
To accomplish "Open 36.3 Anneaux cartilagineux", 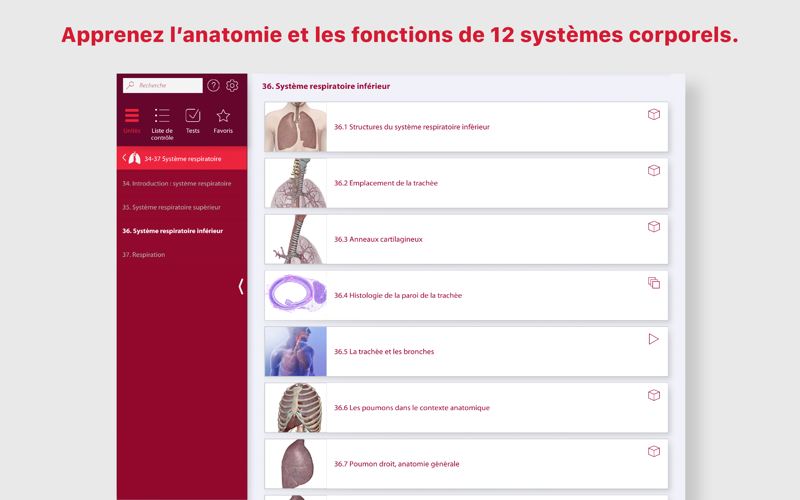I will point(466,239).
